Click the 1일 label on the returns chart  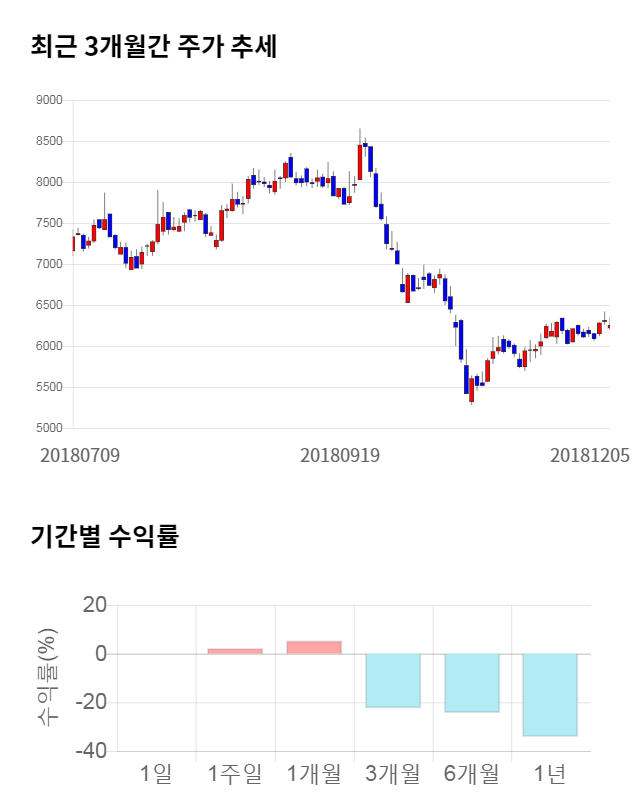tap(156, 773)
